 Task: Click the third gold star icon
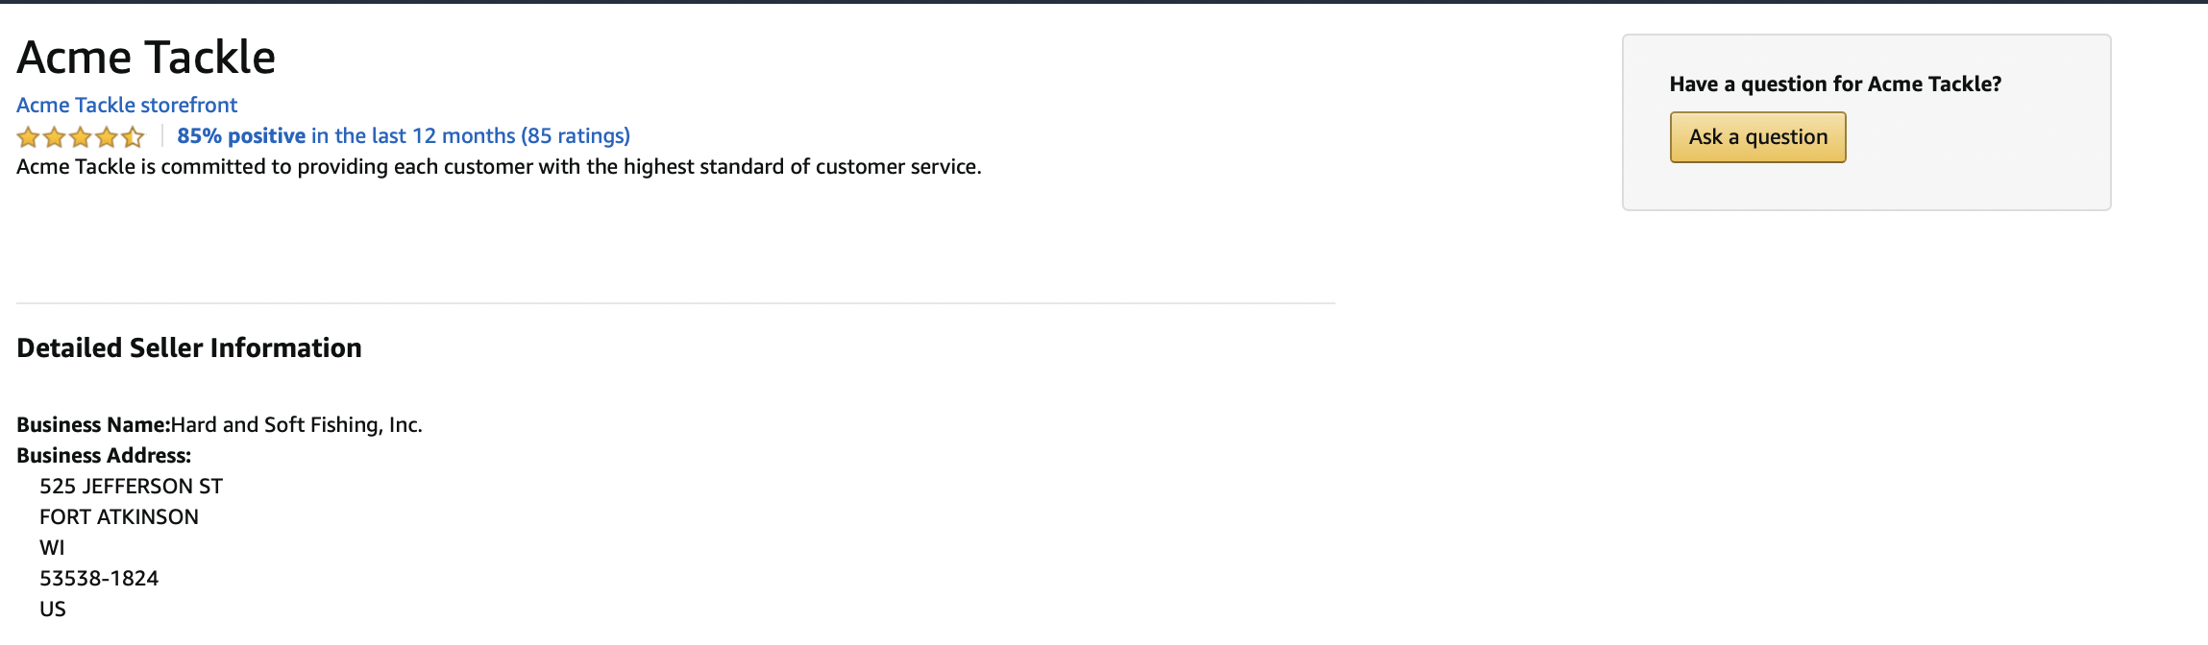pos(80,136)
